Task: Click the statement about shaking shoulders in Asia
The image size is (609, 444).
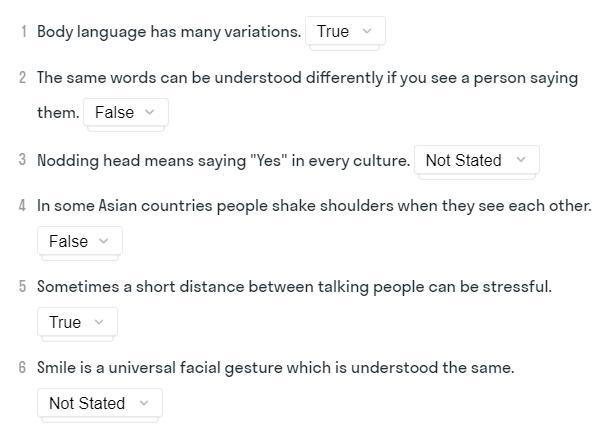Action: [x=314, y=206]
